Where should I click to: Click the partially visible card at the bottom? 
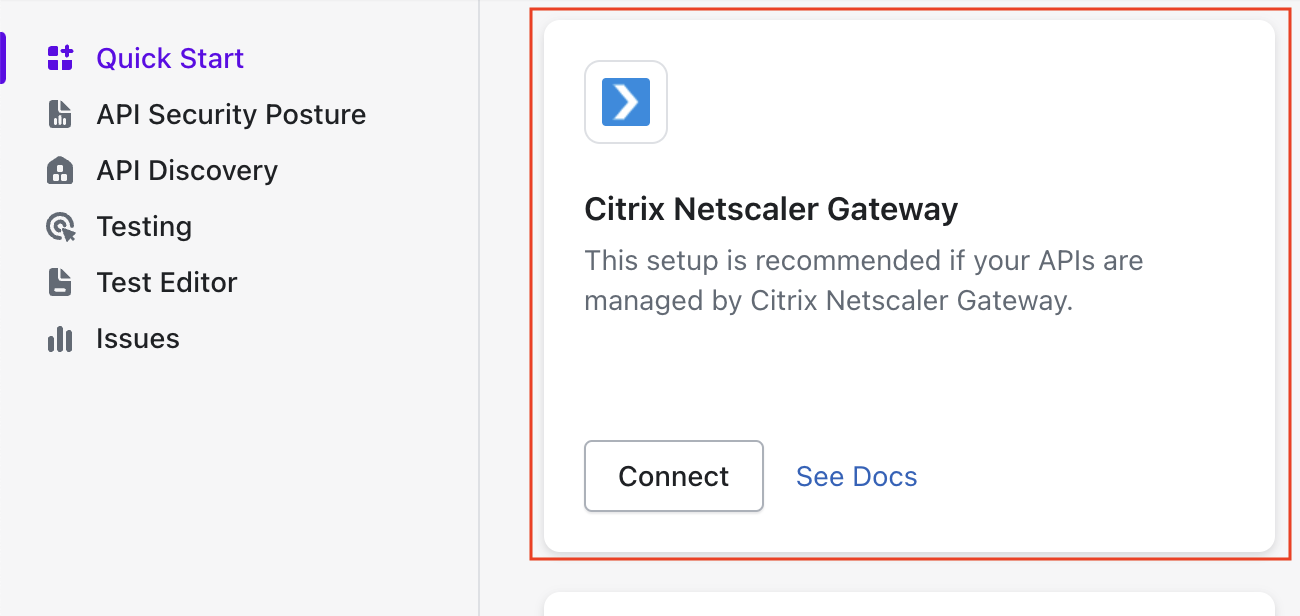909,604
